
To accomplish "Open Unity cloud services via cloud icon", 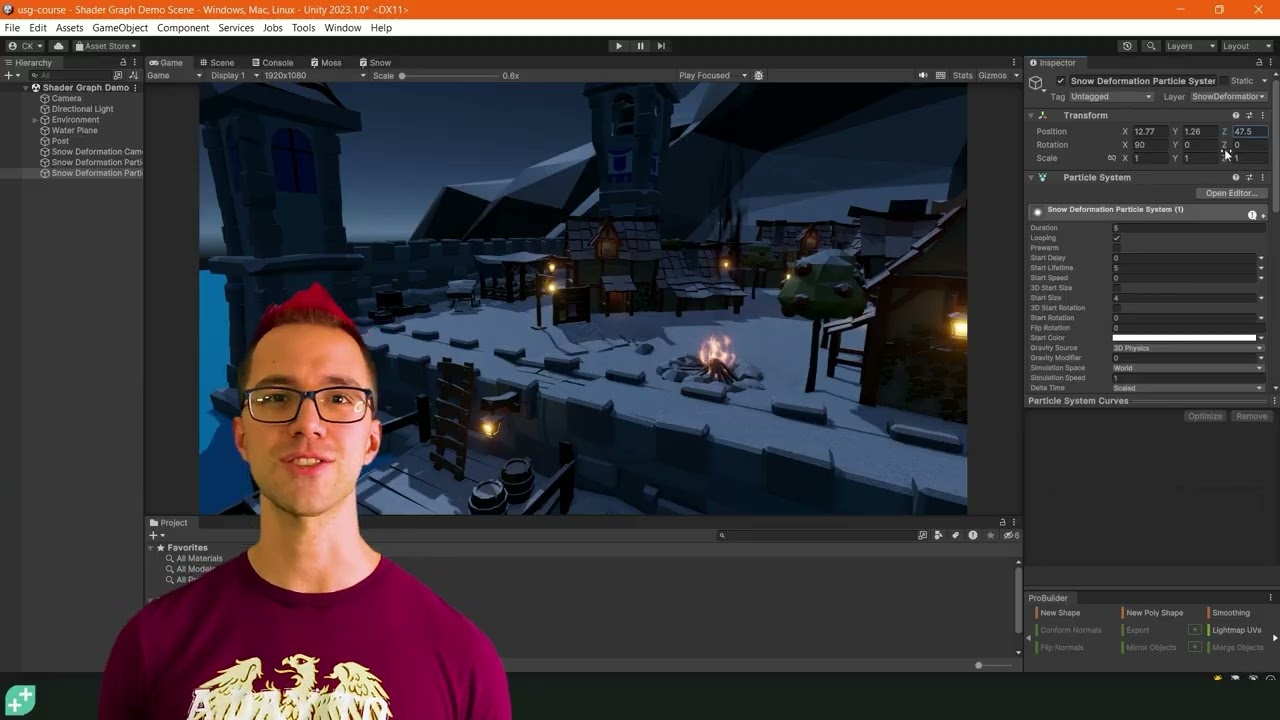I will [x=59, y=46].
